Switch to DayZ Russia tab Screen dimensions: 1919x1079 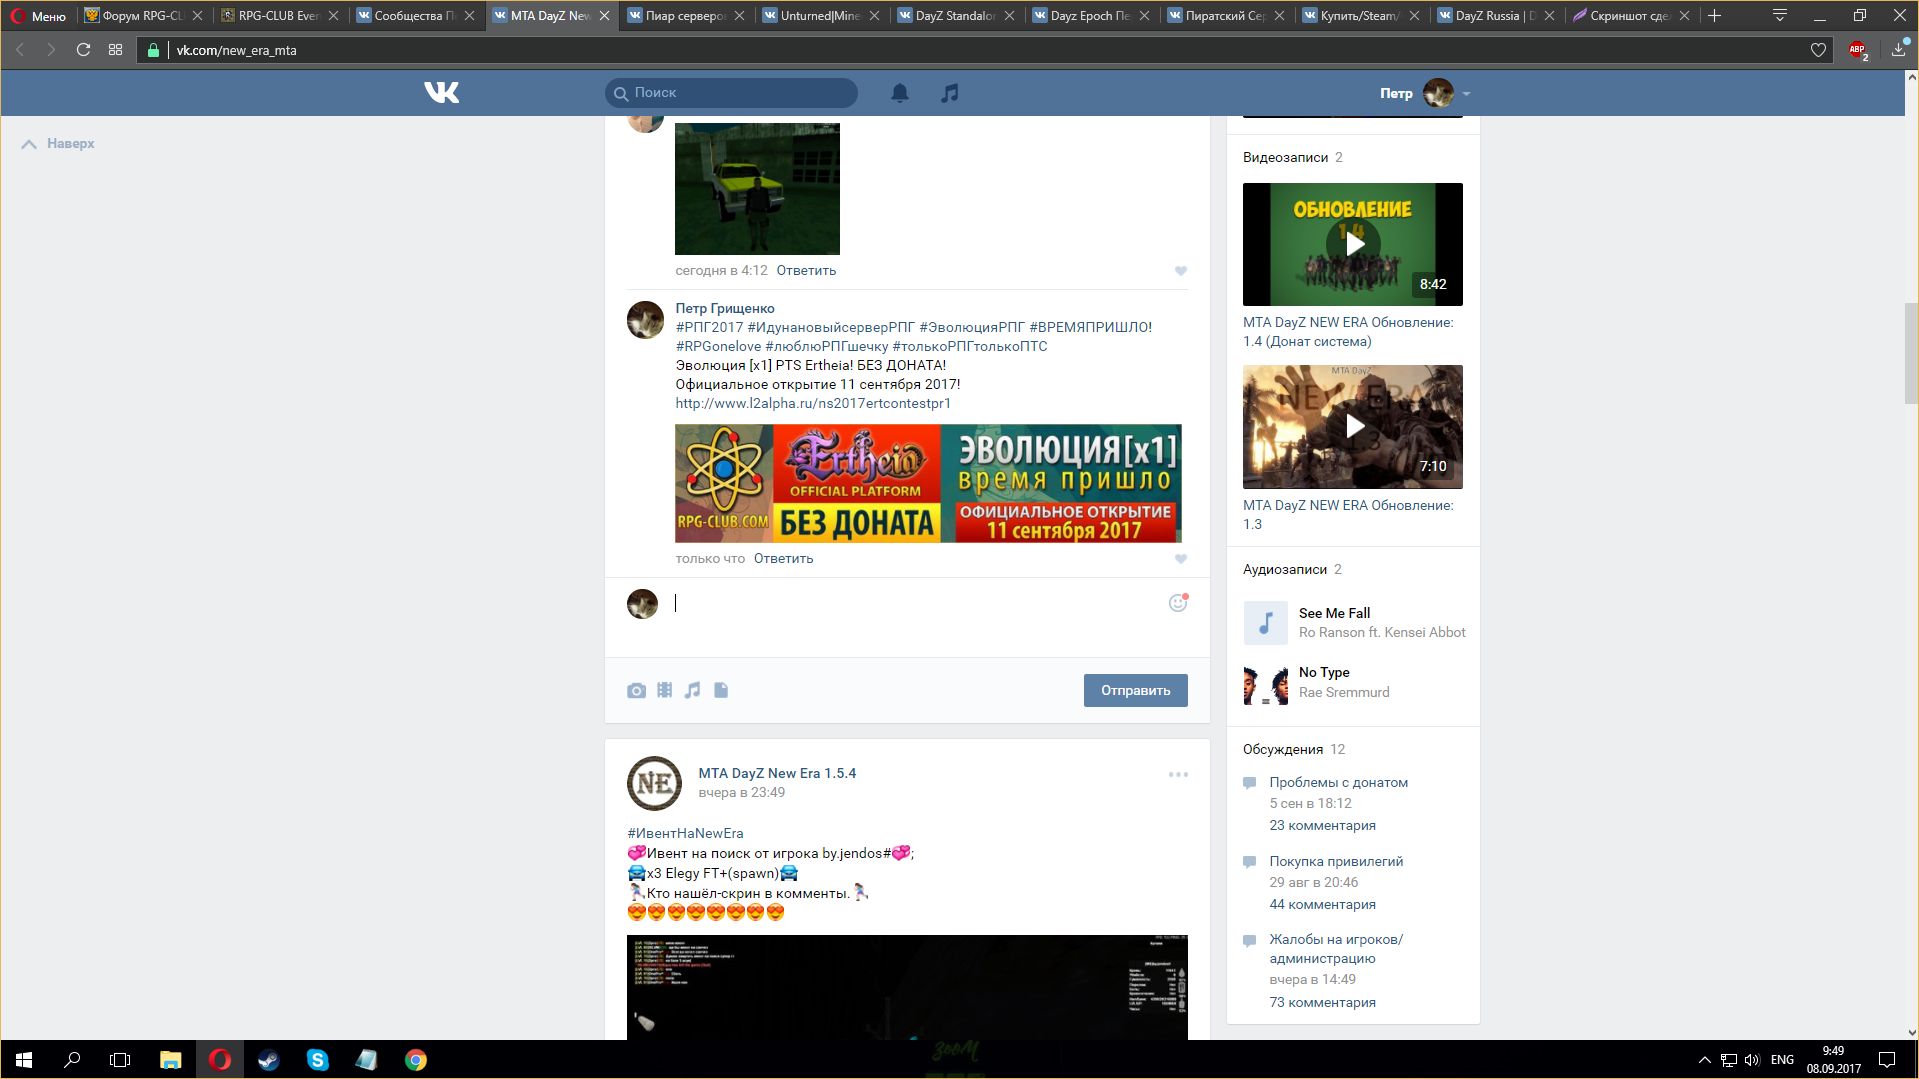tap(1495, 16)
